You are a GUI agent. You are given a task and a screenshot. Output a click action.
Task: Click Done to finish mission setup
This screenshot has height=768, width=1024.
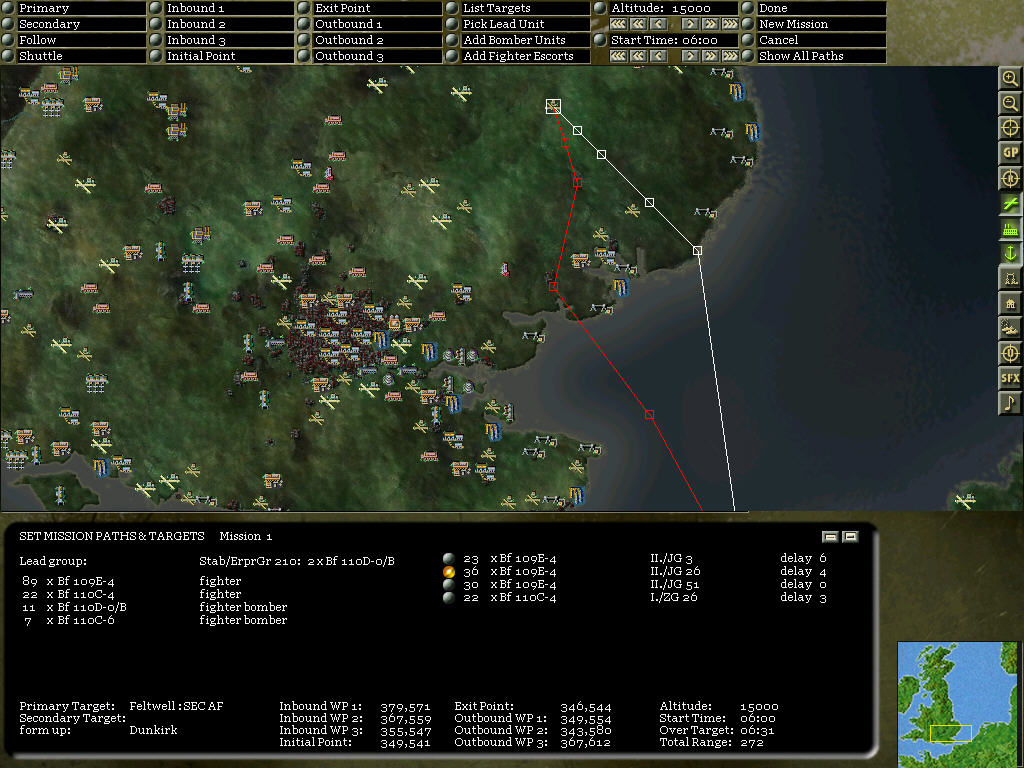[x=814, y=8]
